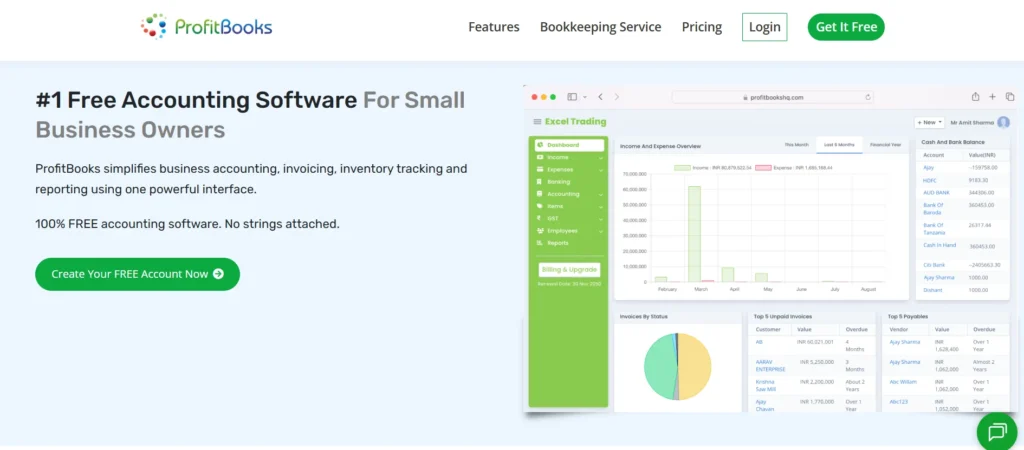Viewport: 1024px width, 450px height.
Task: Open vendor Abc Willam
Action: tap(903, 382)
